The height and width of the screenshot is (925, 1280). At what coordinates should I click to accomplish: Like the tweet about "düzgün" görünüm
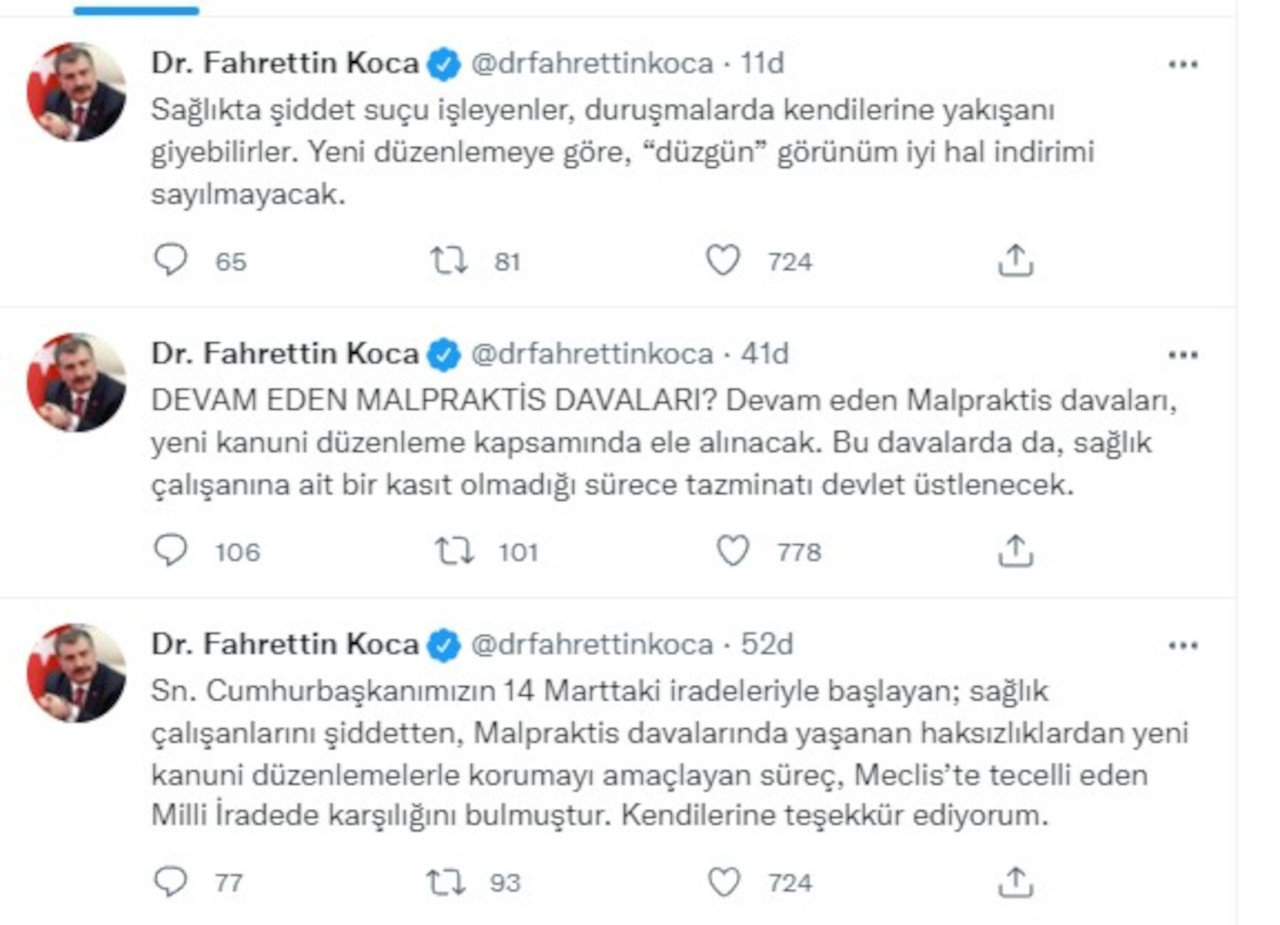pyautogui.click(x=723, y=261)
